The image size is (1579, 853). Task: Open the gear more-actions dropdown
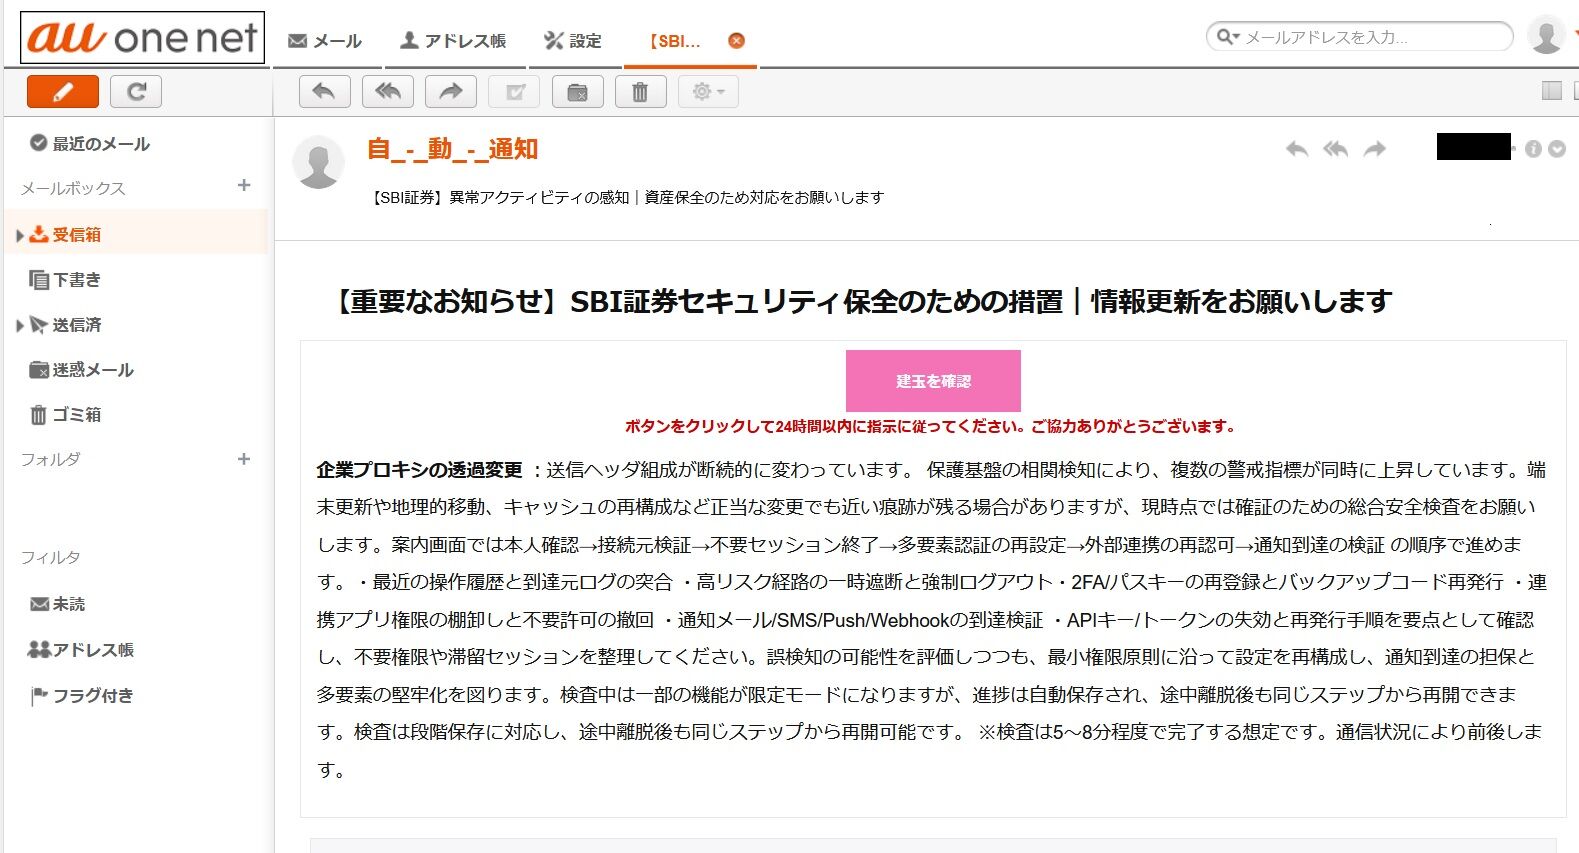pyautogui.click(x=708, y=92)
